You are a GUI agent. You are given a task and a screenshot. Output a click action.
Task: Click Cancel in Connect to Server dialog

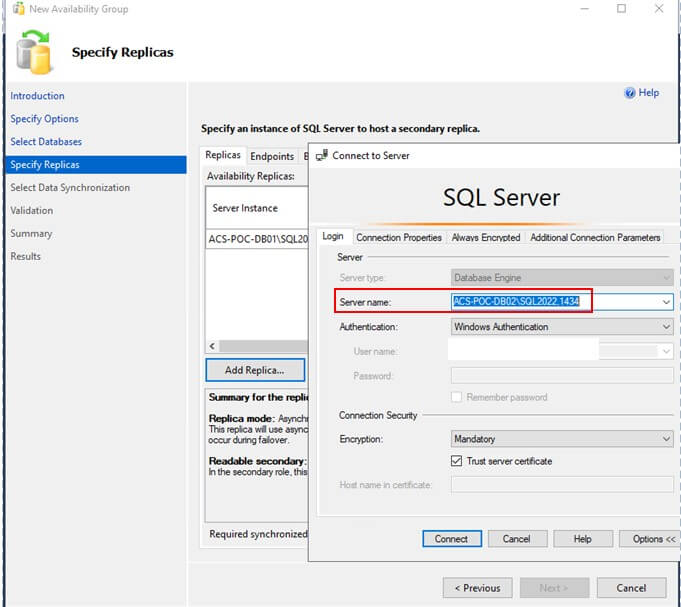(517, 539)
